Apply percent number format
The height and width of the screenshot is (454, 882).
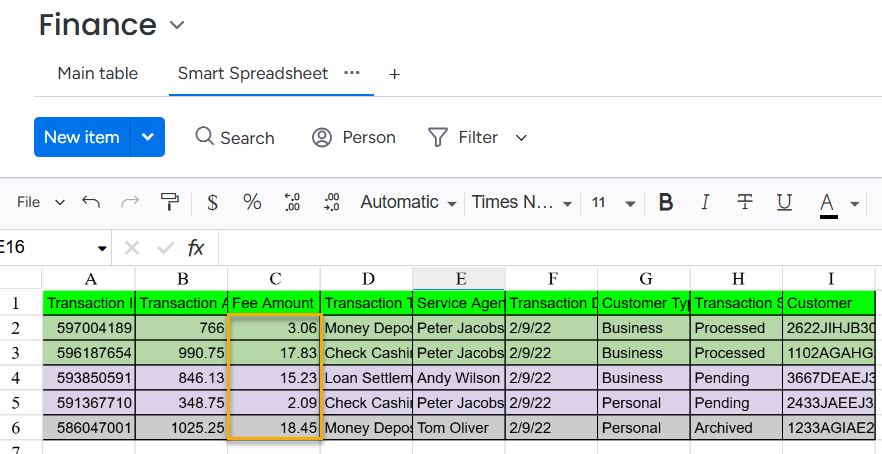[x=252, y=202]
